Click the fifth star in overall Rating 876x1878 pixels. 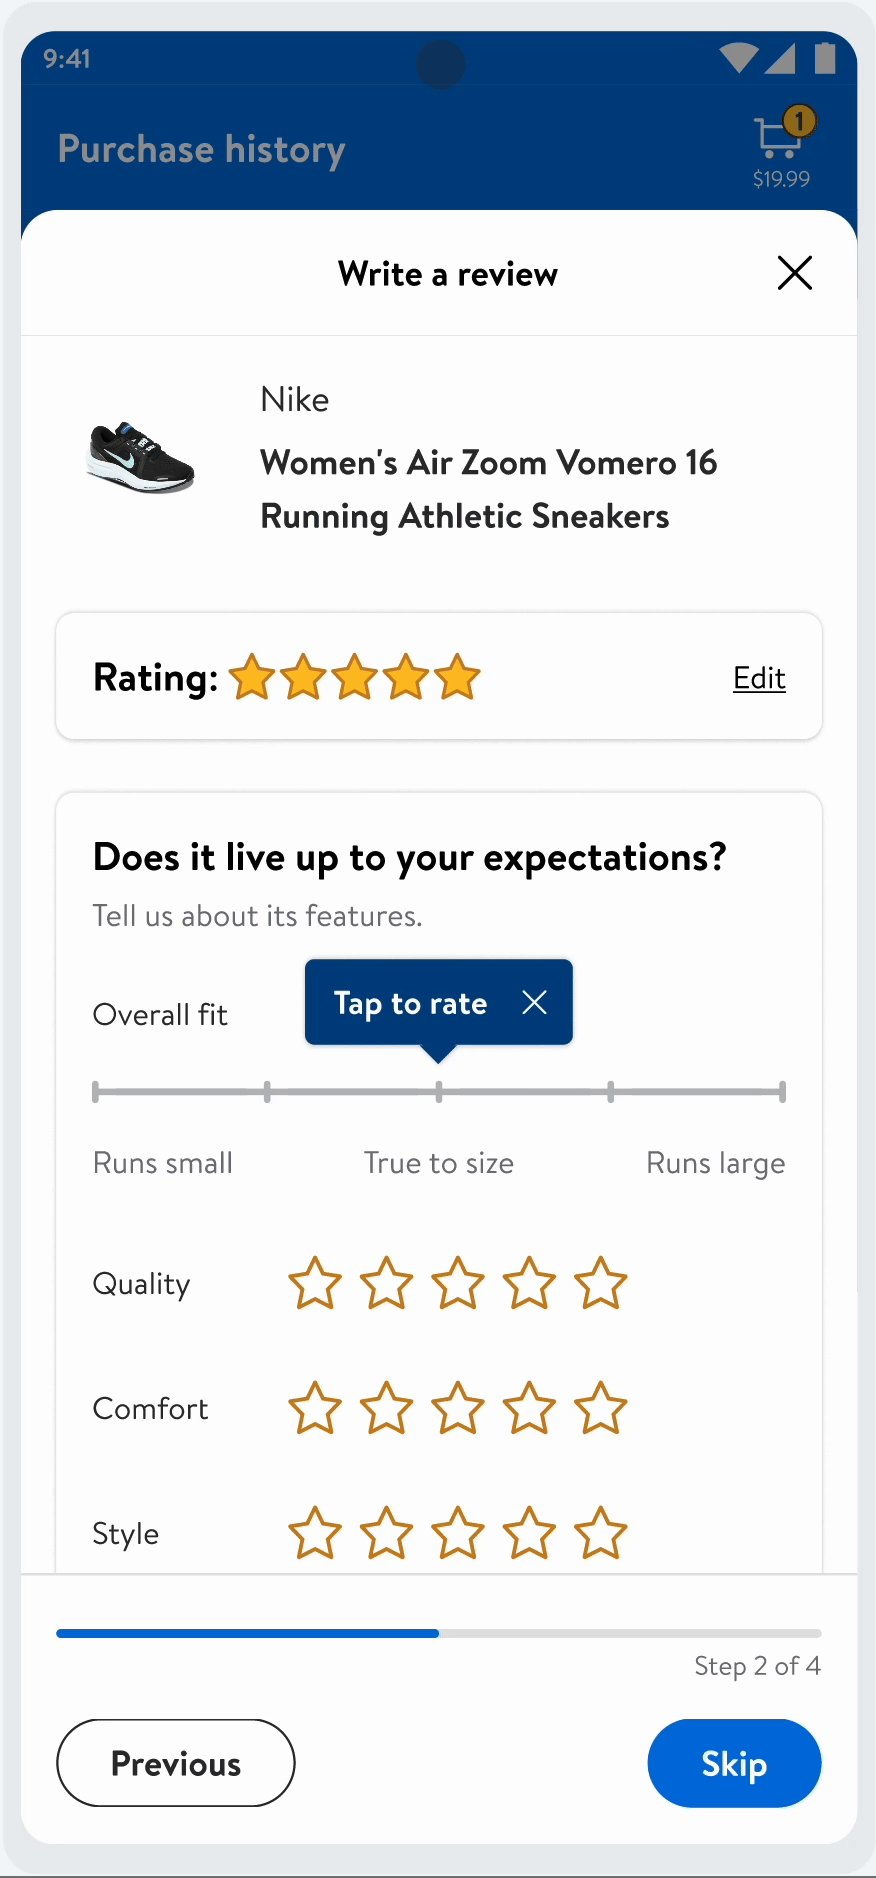458,678
